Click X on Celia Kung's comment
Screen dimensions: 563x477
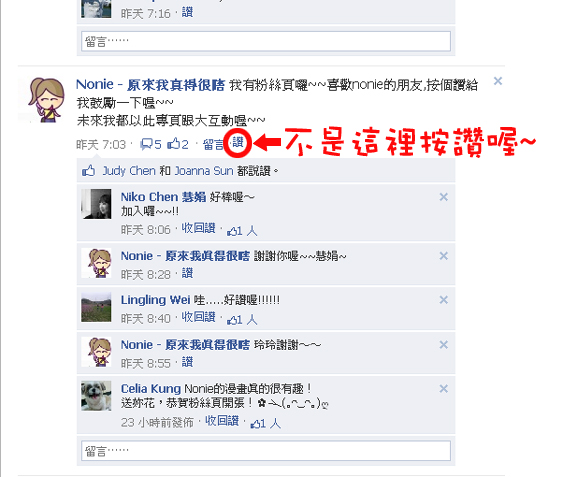point(443,389)
